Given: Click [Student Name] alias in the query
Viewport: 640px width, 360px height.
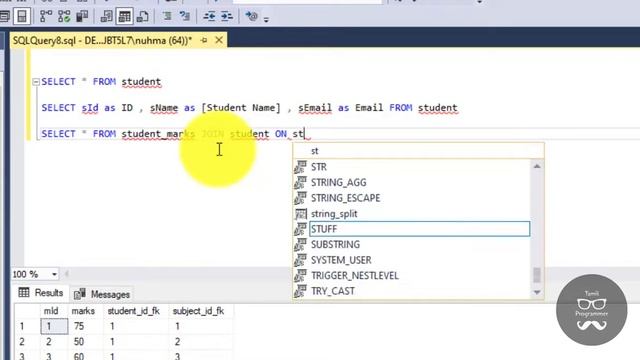Looking at the screenshot, I should 241,108.
